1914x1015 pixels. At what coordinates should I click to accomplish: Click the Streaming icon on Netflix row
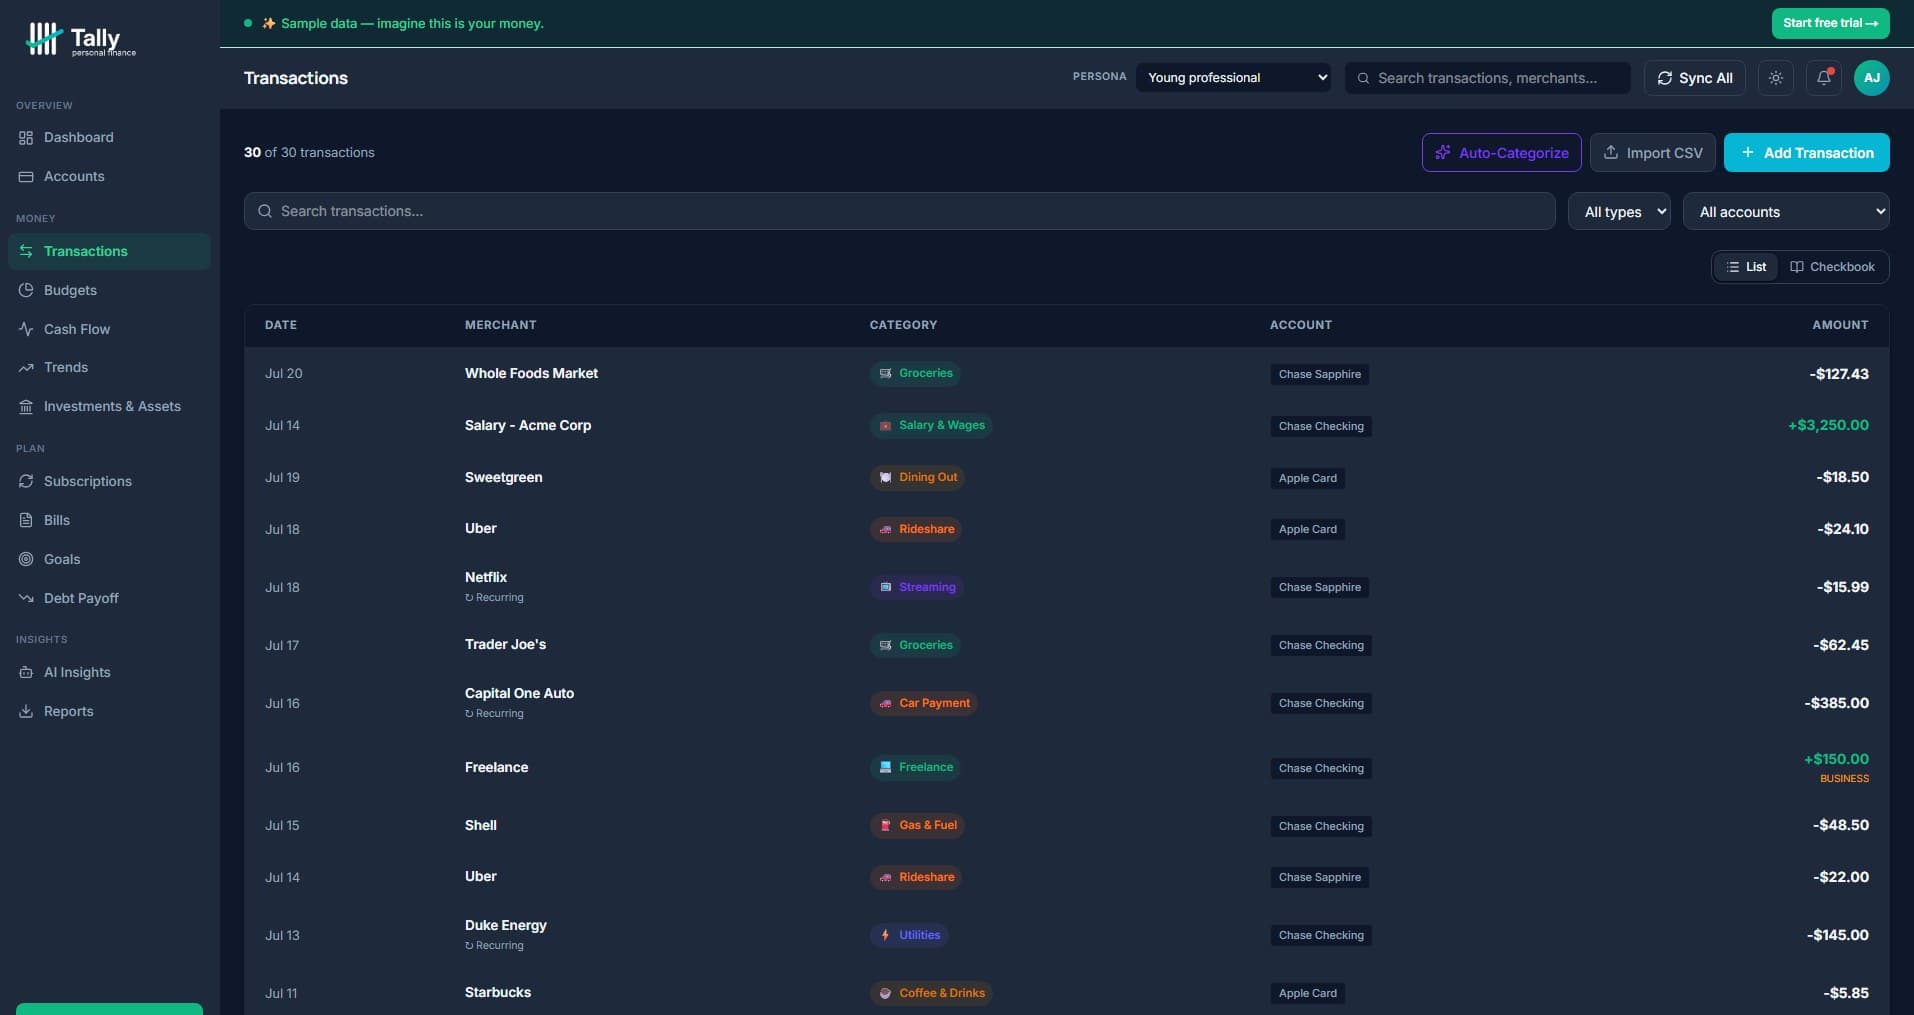coord(885,588)
